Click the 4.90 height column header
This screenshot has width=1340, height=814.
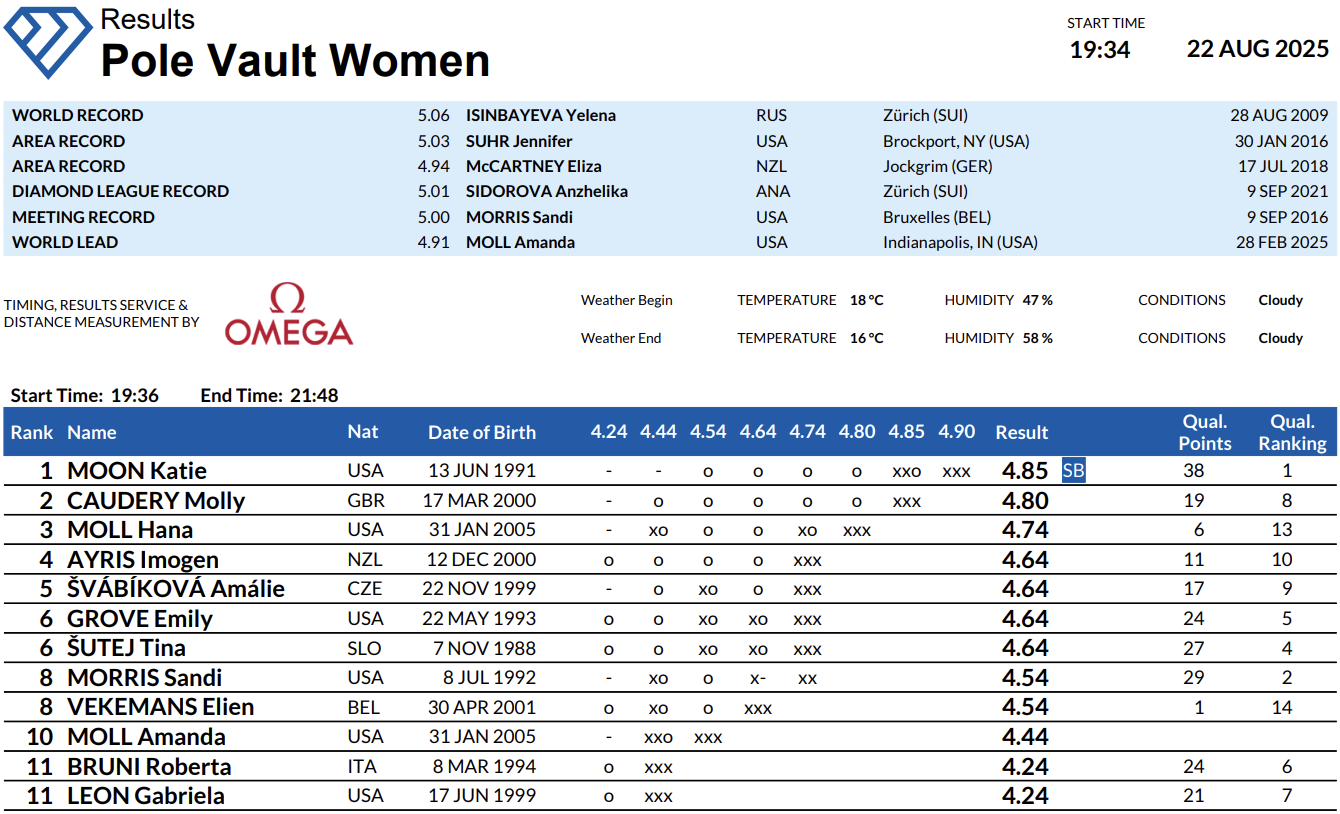(956, 432)
